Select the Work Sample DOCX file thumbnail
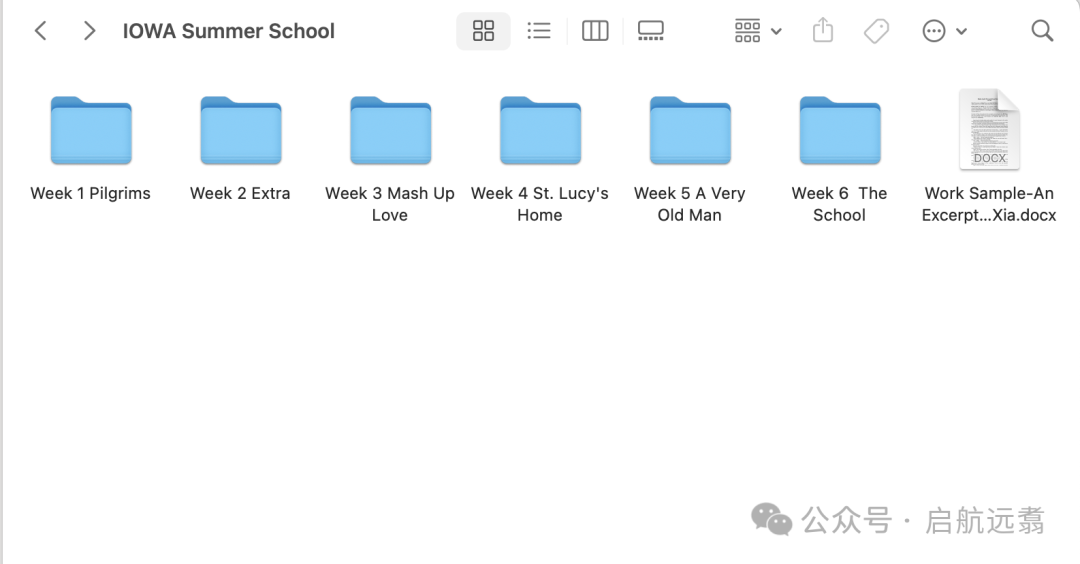Screen dimensions: 1080x564 click(x=989, y=129)
